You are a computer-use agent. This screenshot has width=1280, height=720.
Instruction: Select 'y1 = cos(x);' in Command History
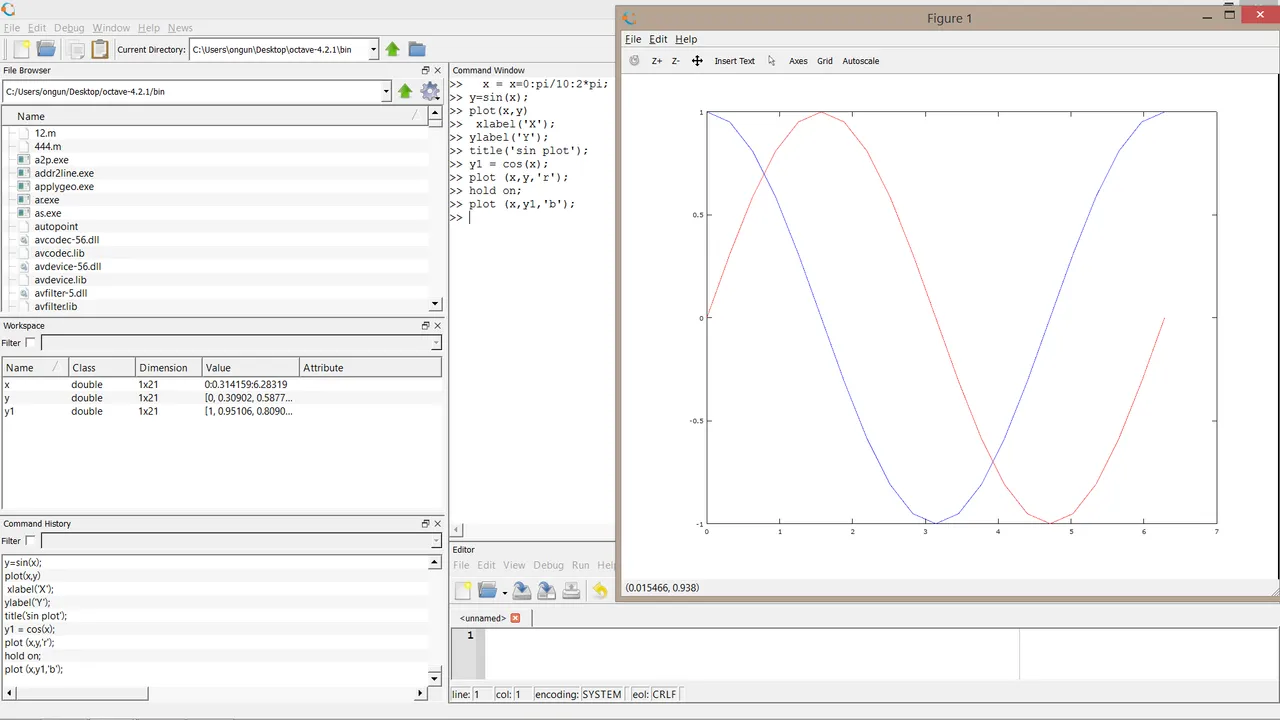pos(29,629)
